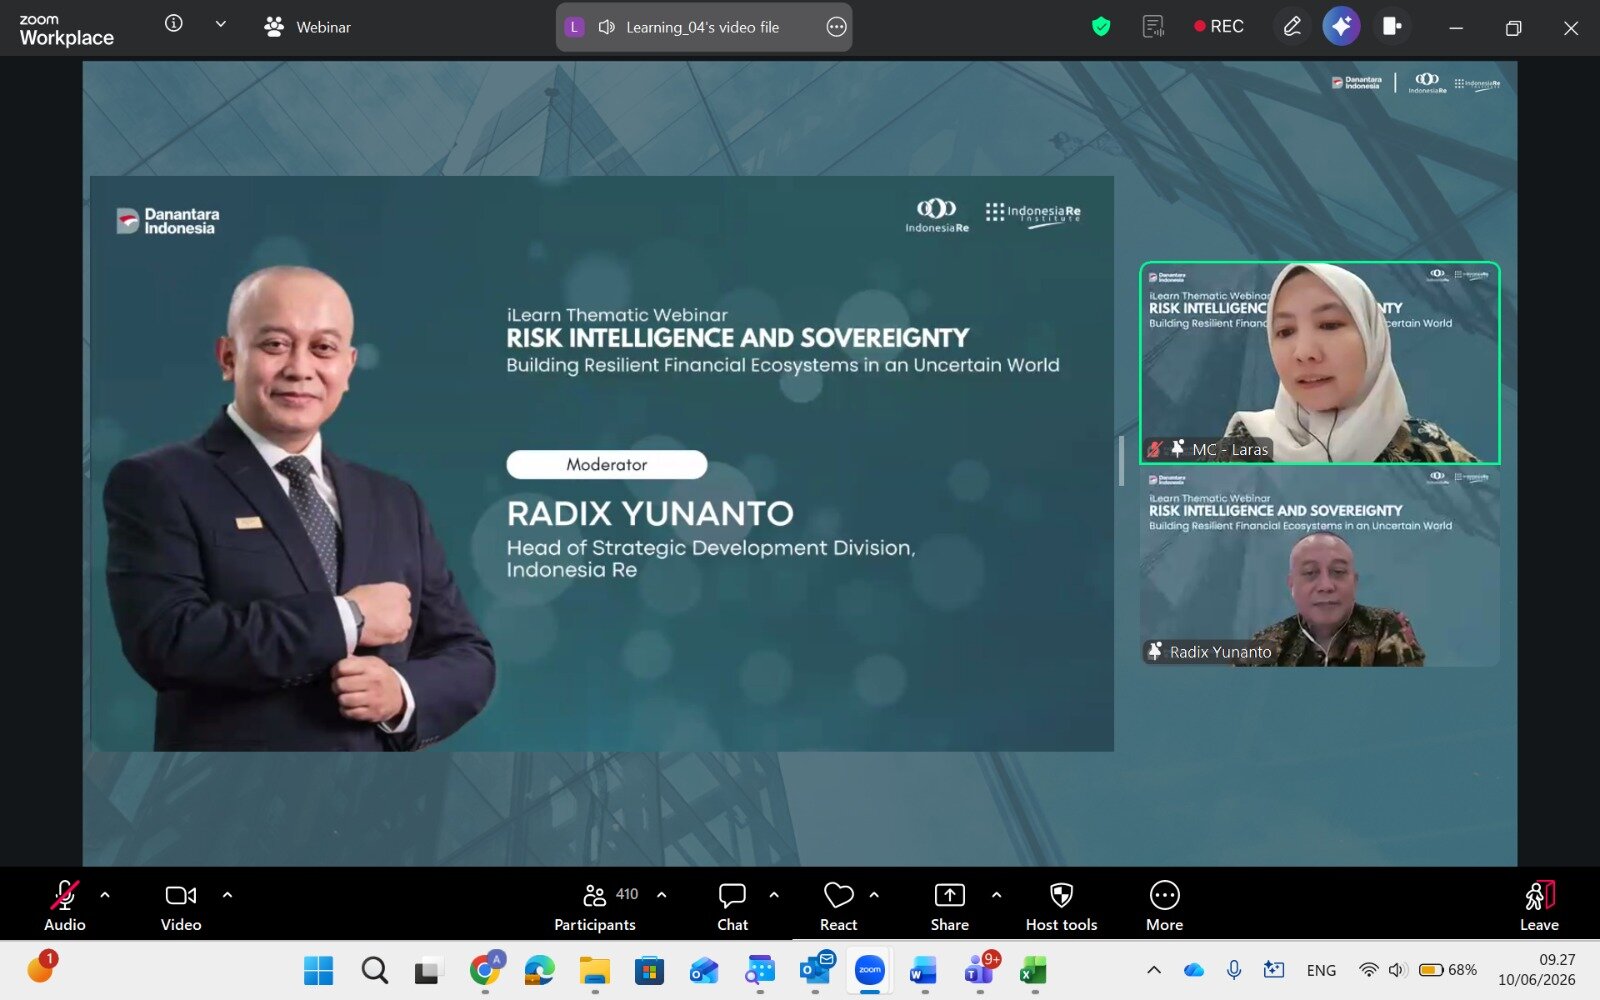Open File Explorer from the taskbar

coord(595,970)
